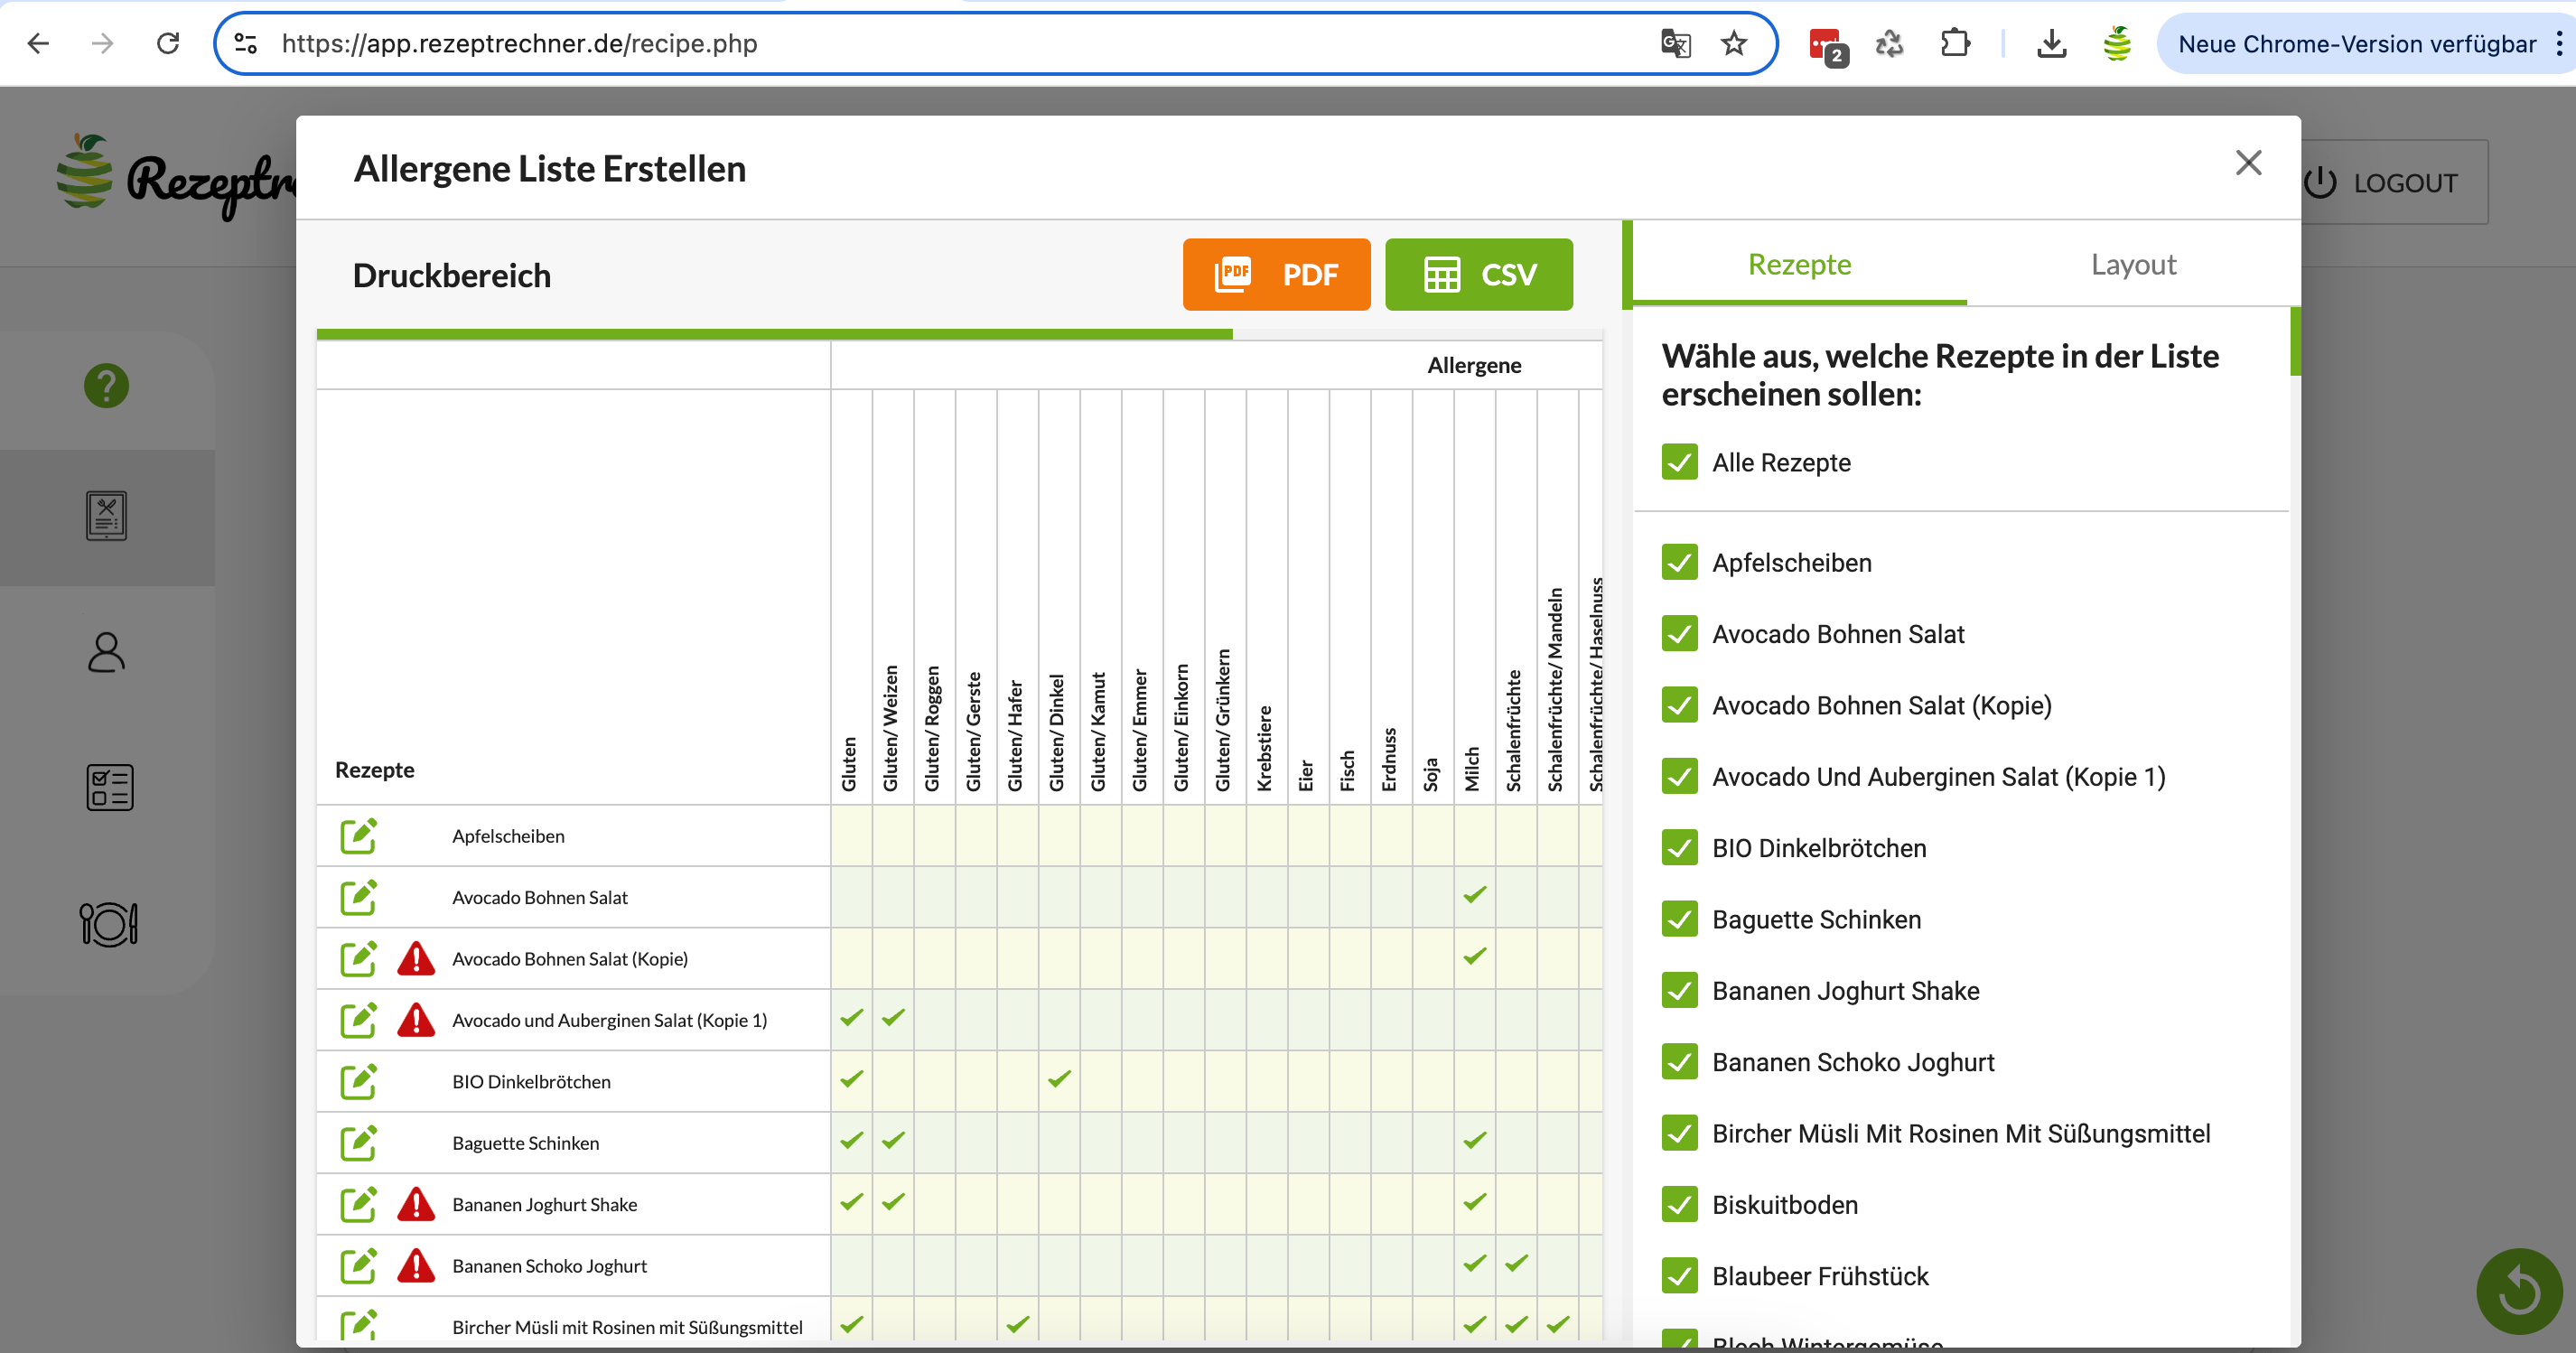
Task: Toggle Avocado Und Auberginen Salat (Kopie 1) checkbox
Action: tap(1679, 776)
